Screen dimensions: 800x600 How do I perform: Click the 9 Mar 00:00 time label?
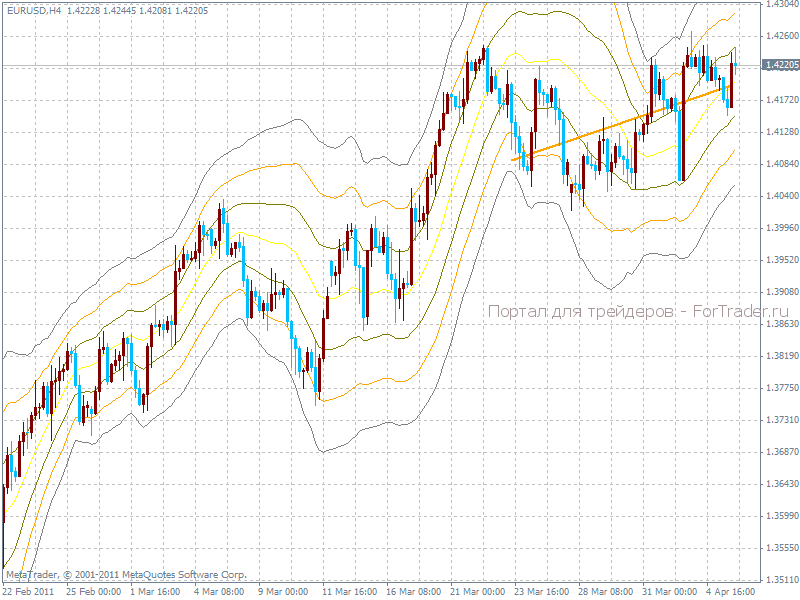point(285,591)
